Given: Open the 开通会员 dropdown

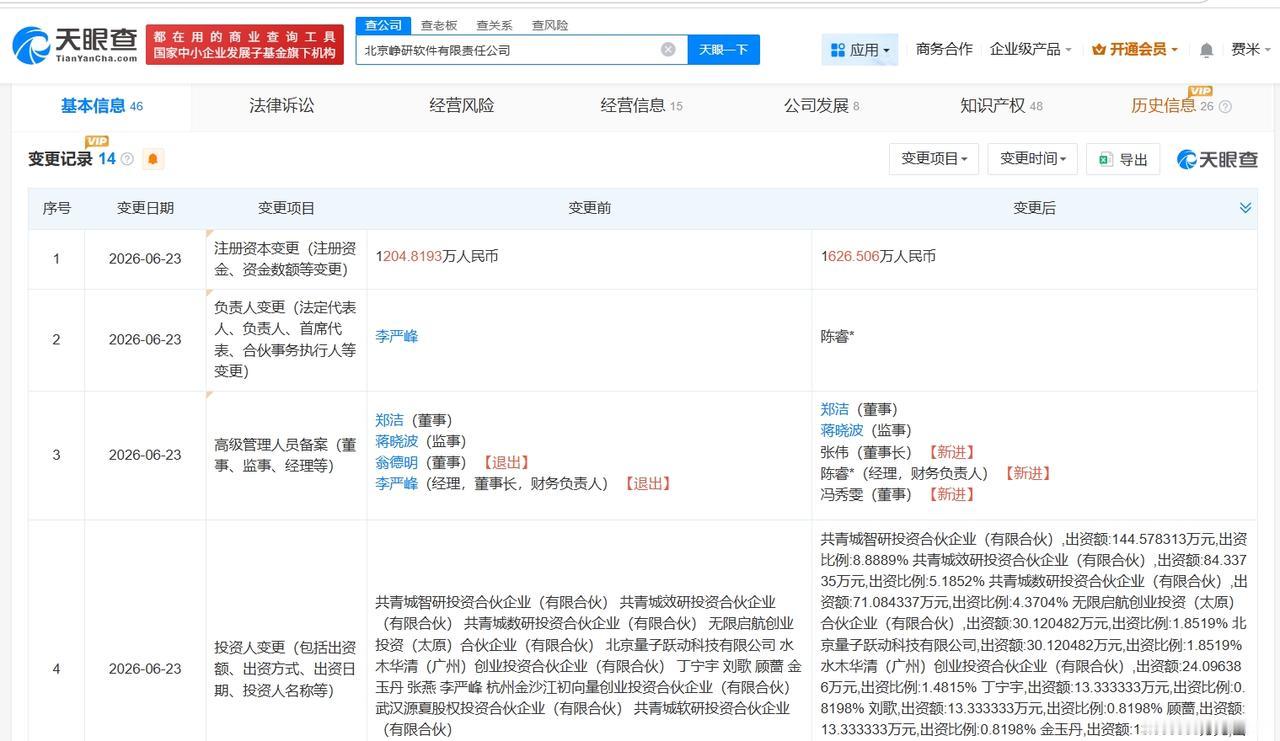Looking at the screenshot, I should click(1135, 49).
